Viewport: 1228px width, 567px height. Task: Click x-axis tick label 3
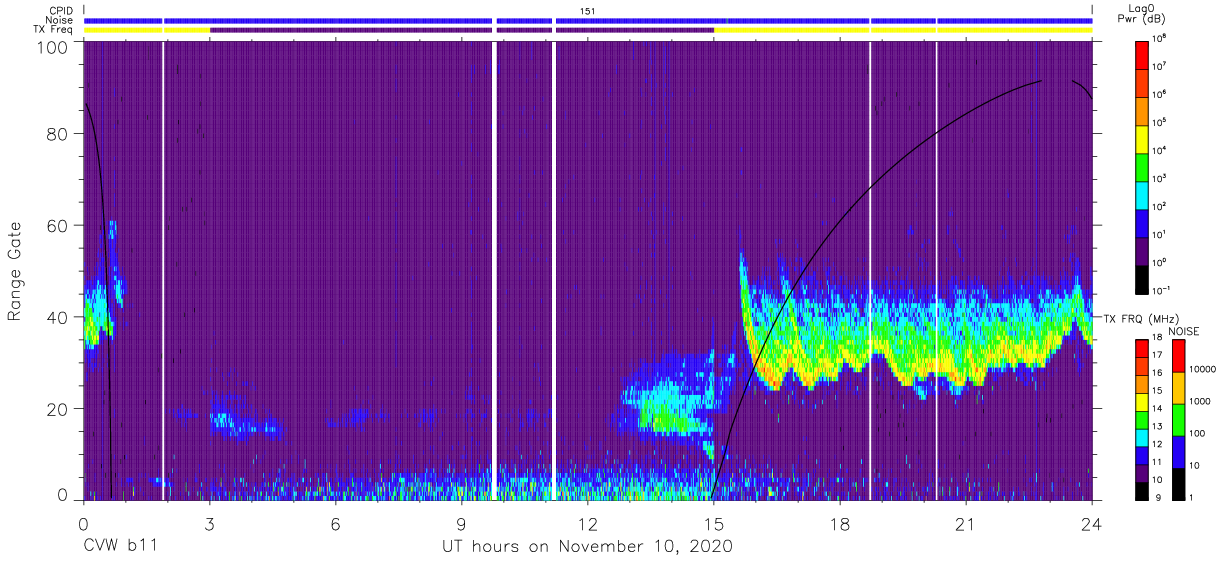(x=209, y=525)
